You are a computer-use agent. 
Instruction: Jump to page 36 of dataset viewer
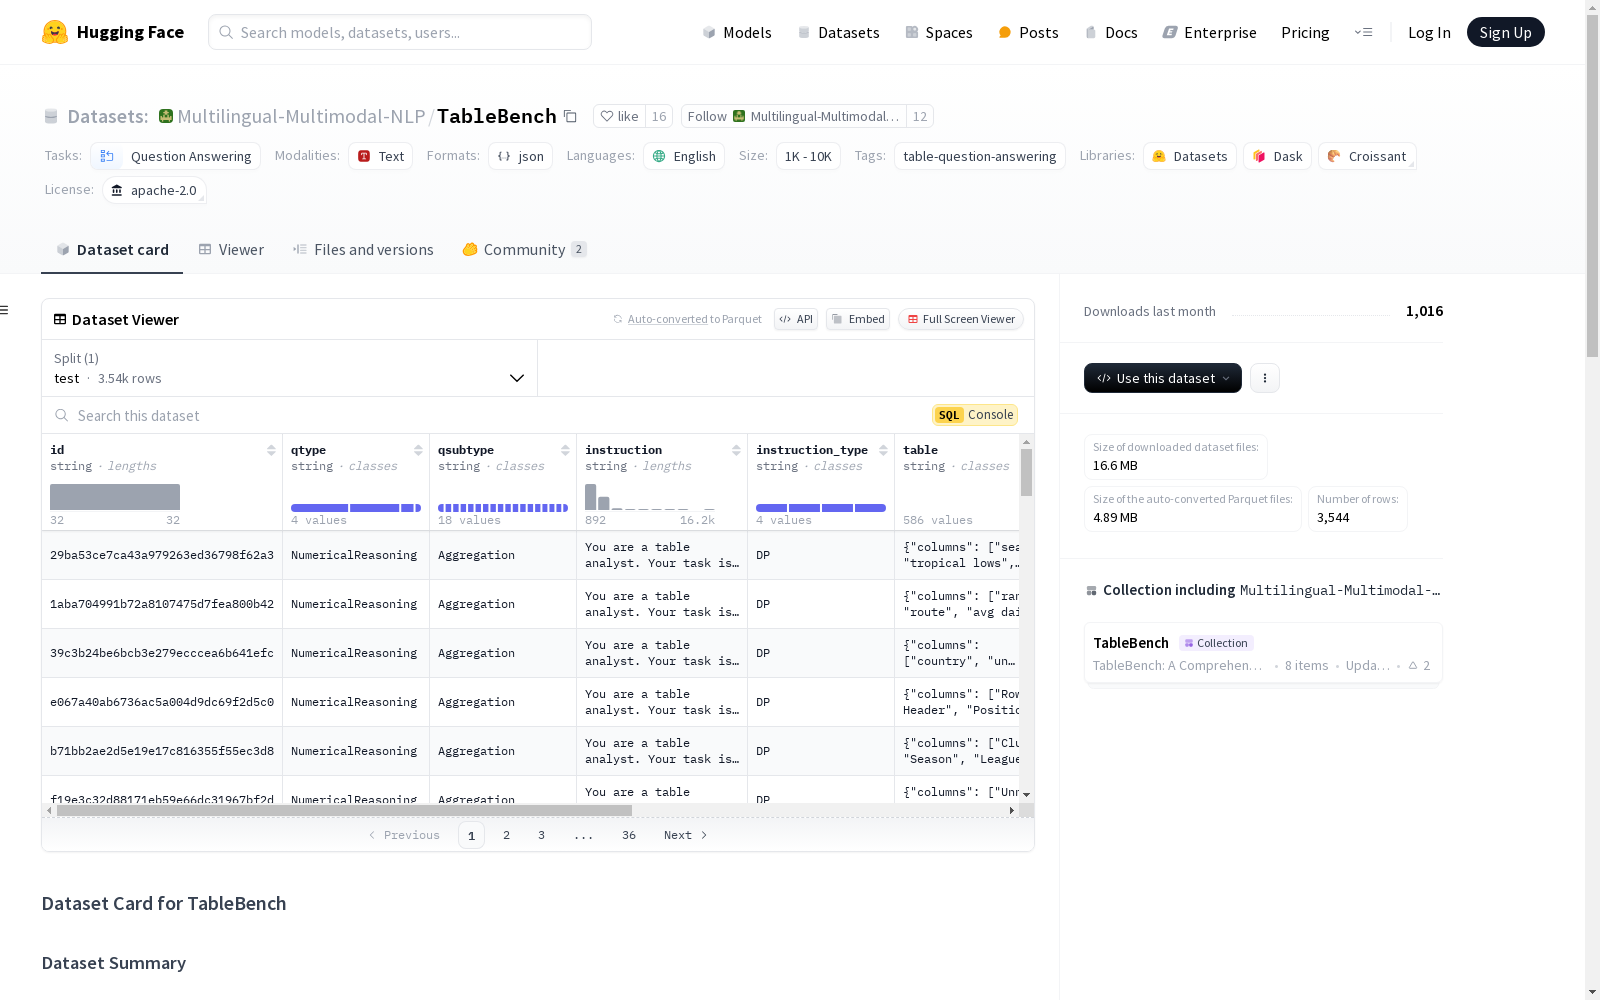pyautogui.click(x=629, y=835)
